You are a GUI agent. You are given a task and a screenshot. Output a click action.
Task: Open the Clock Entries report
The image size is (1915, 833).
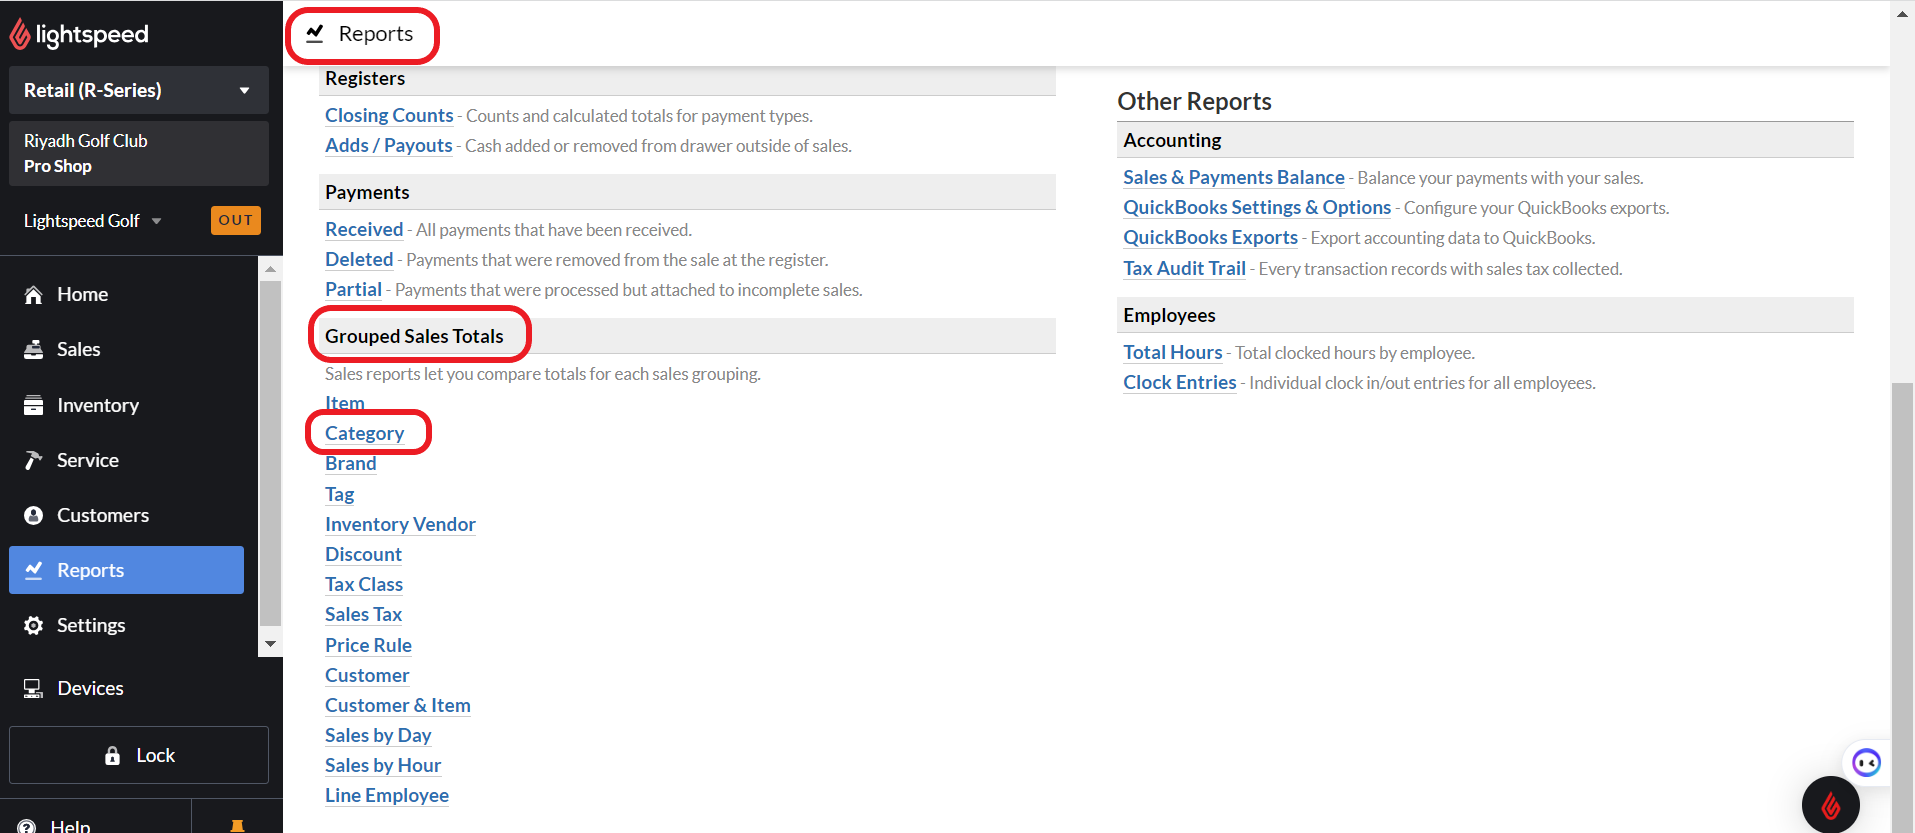[1180, 382]
